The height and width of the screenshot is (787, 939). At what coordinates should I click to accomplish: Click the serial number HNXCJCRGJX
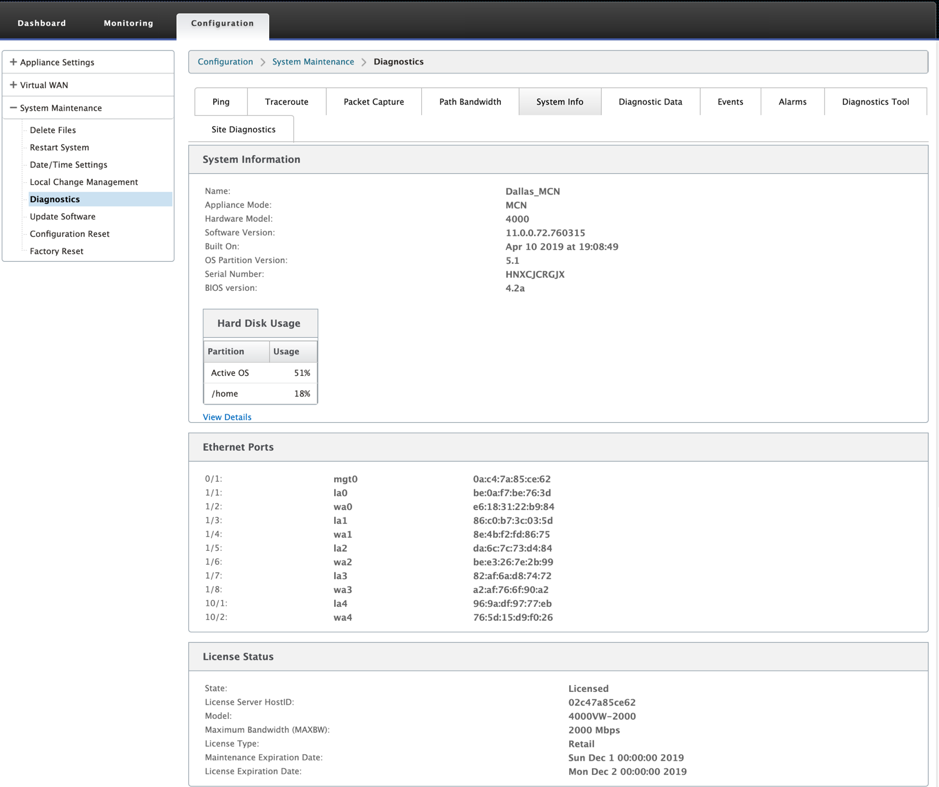535,274
